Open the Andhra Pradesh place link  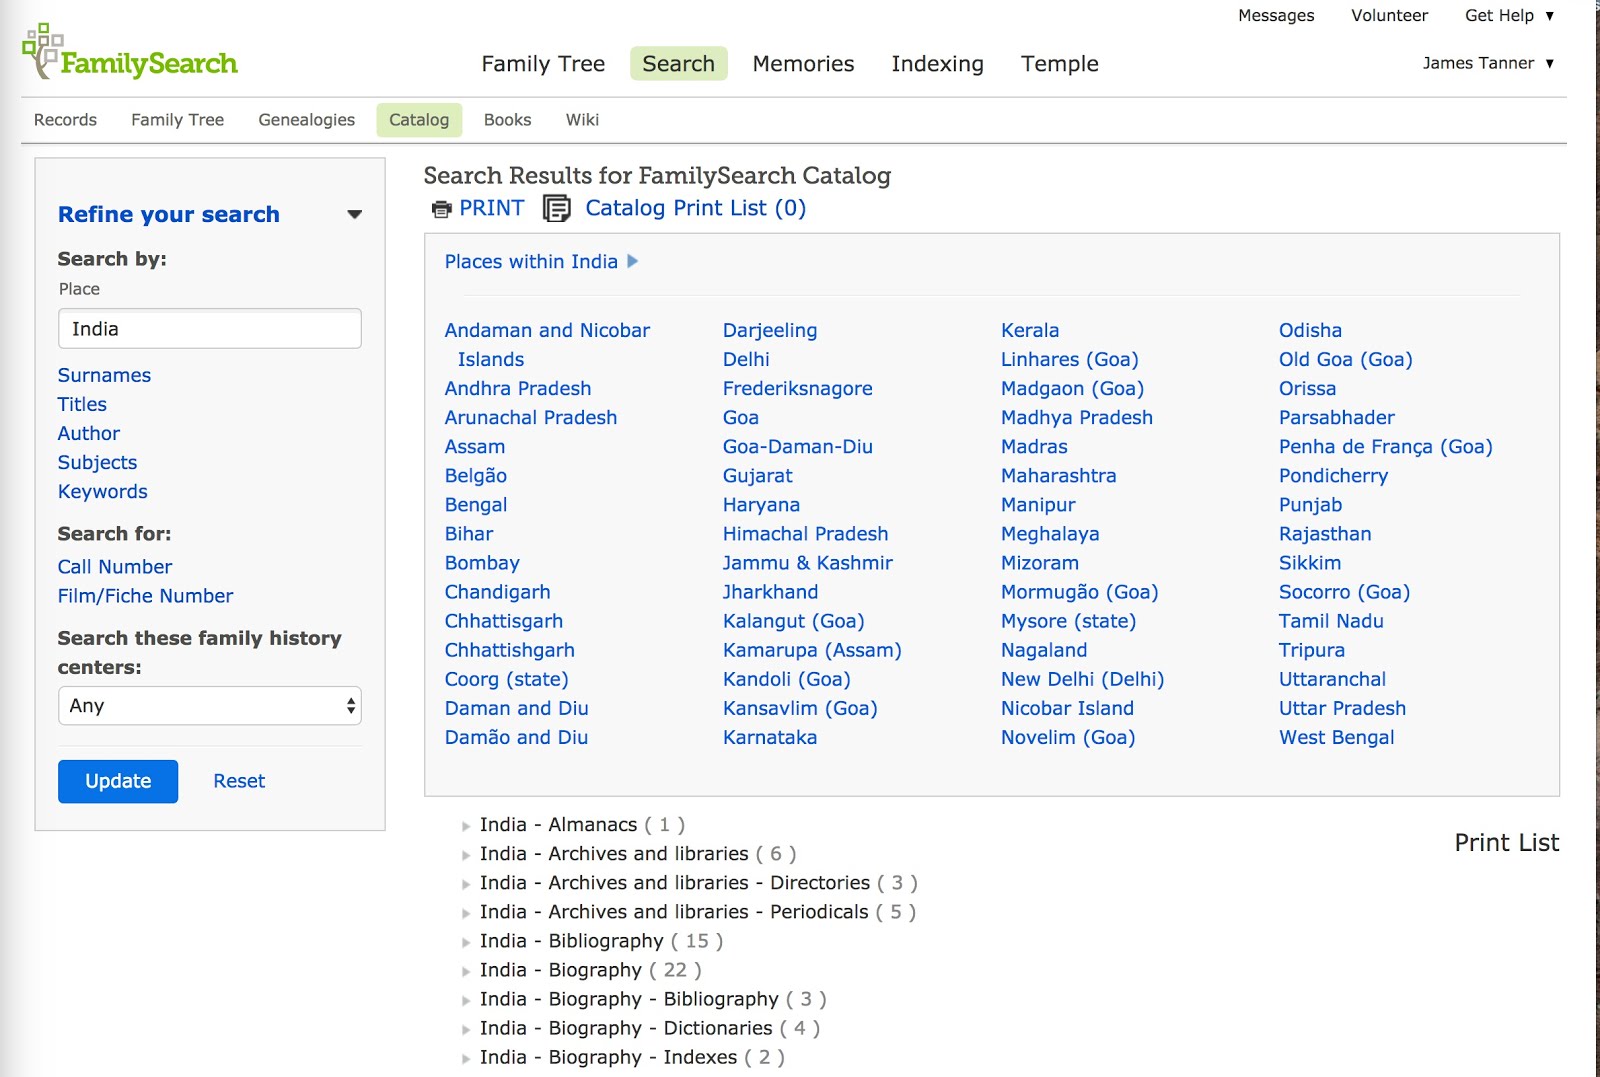(518, 388)
